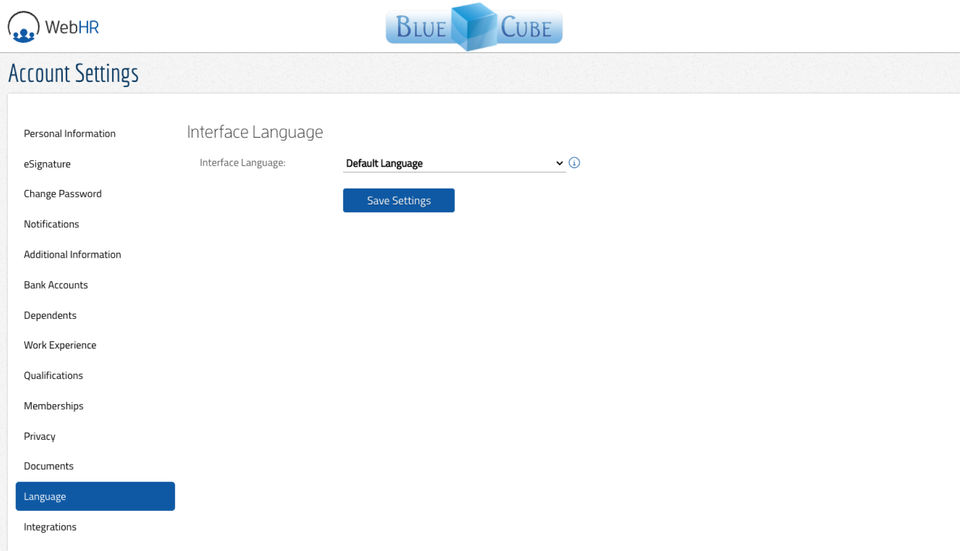Click the WebHR logo icon
This screenshot has width=960, height=551.
tap(23, 27)
